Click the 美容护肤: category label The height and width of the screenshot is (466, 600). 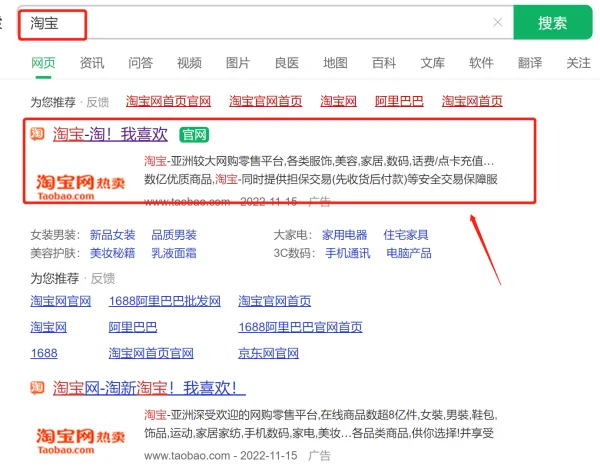[x=55, y=253]
